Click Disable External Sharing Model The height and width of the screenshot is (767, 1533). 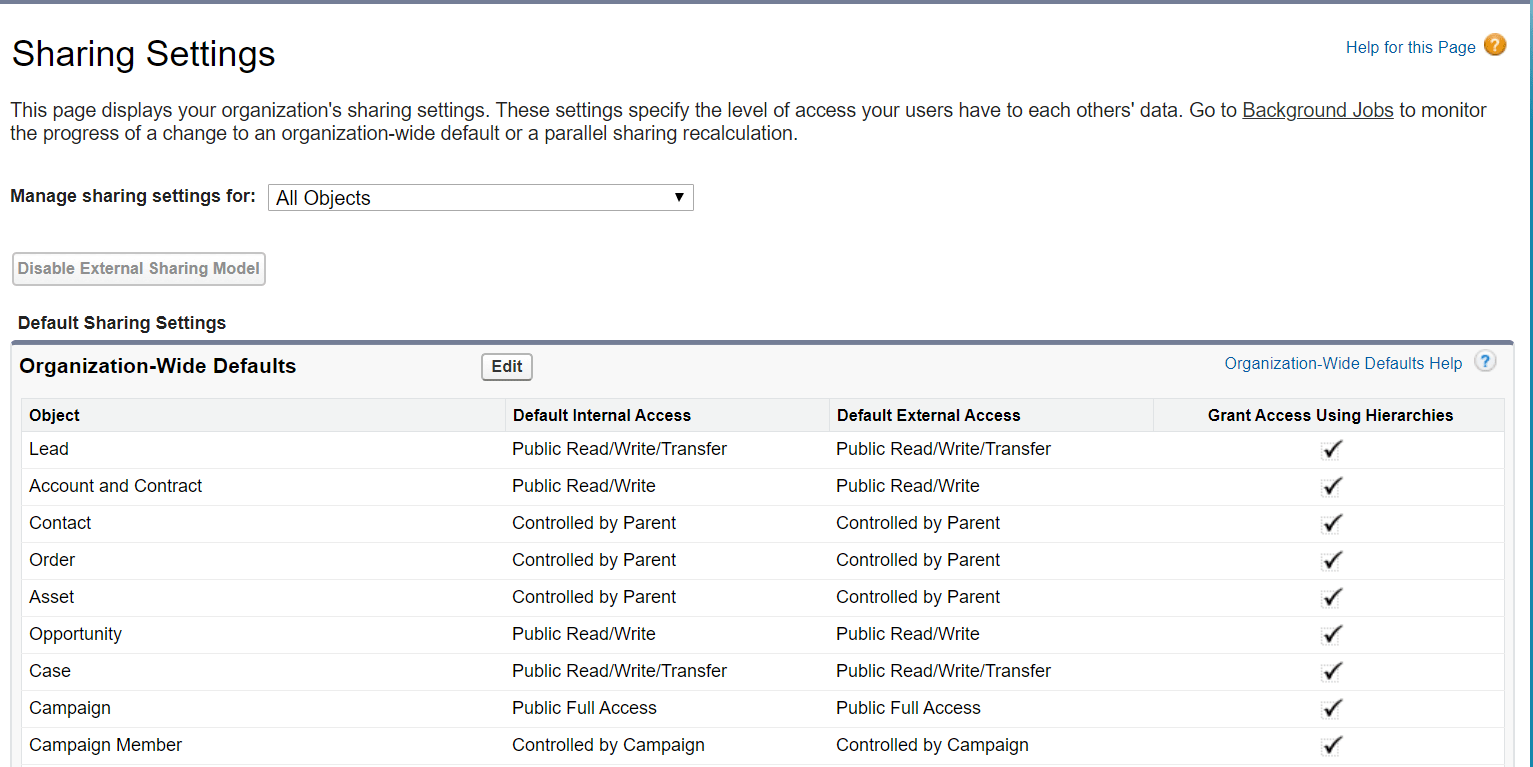(138, 268)
